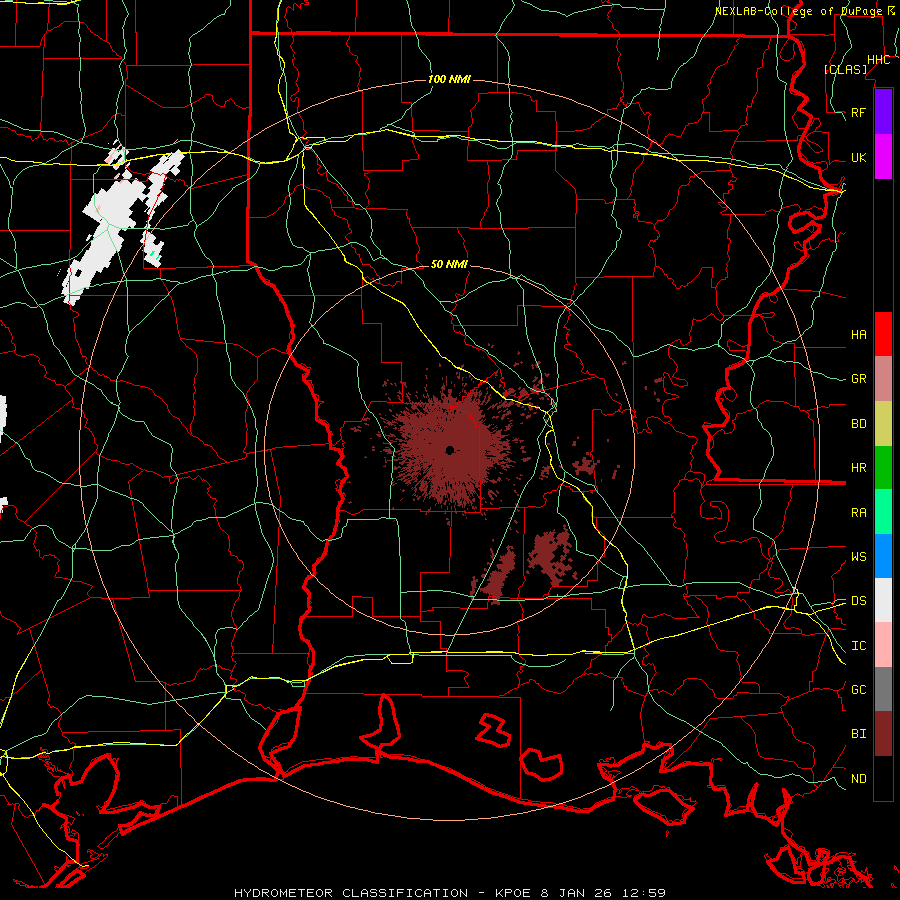Select the GR salmon color swatch

coord(883,379)
